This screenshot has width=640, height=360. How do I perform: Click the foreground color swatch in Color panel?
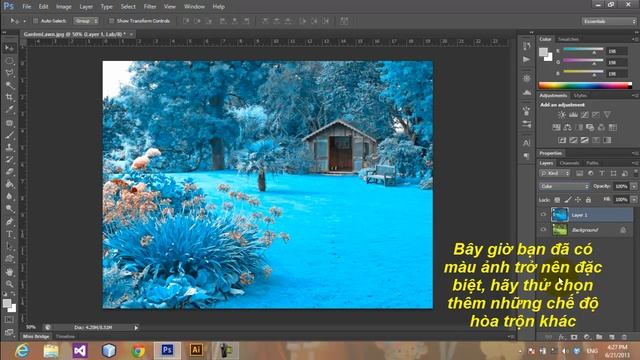pyautogui.click(x=543, y=52)
